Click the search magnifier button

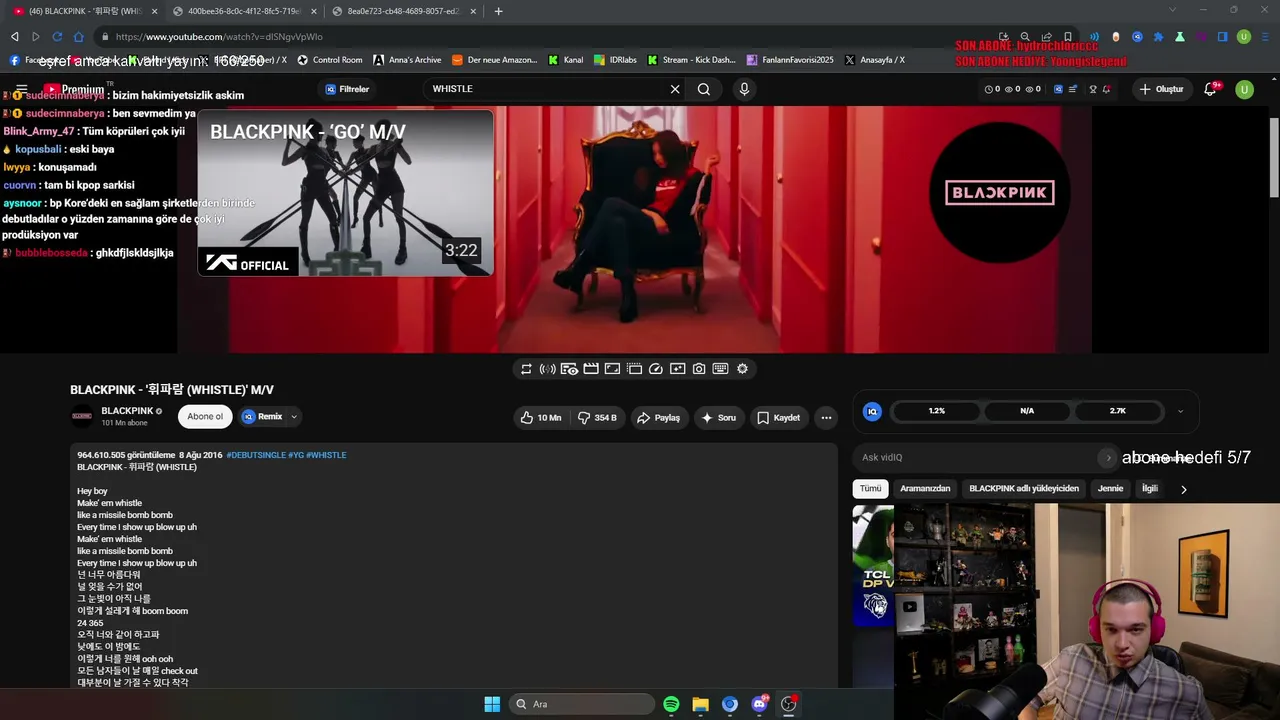coord(704,89)
